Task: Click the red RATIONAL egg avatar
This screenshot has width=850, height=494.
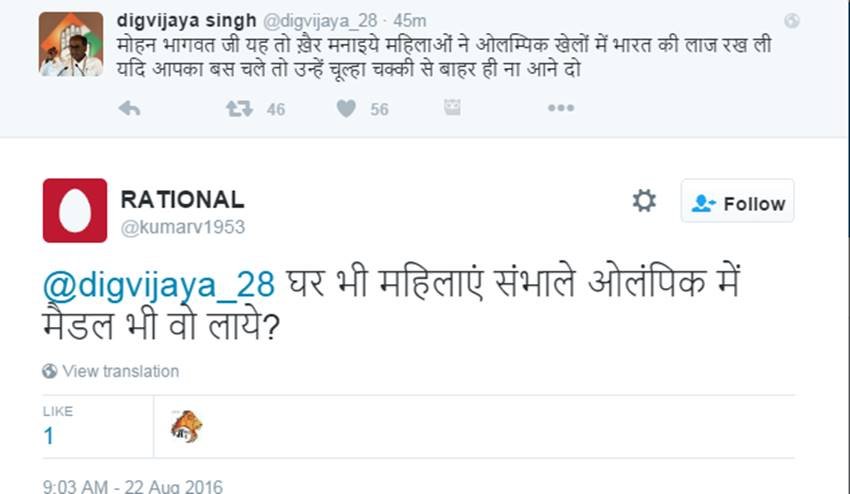Action: 74,210
